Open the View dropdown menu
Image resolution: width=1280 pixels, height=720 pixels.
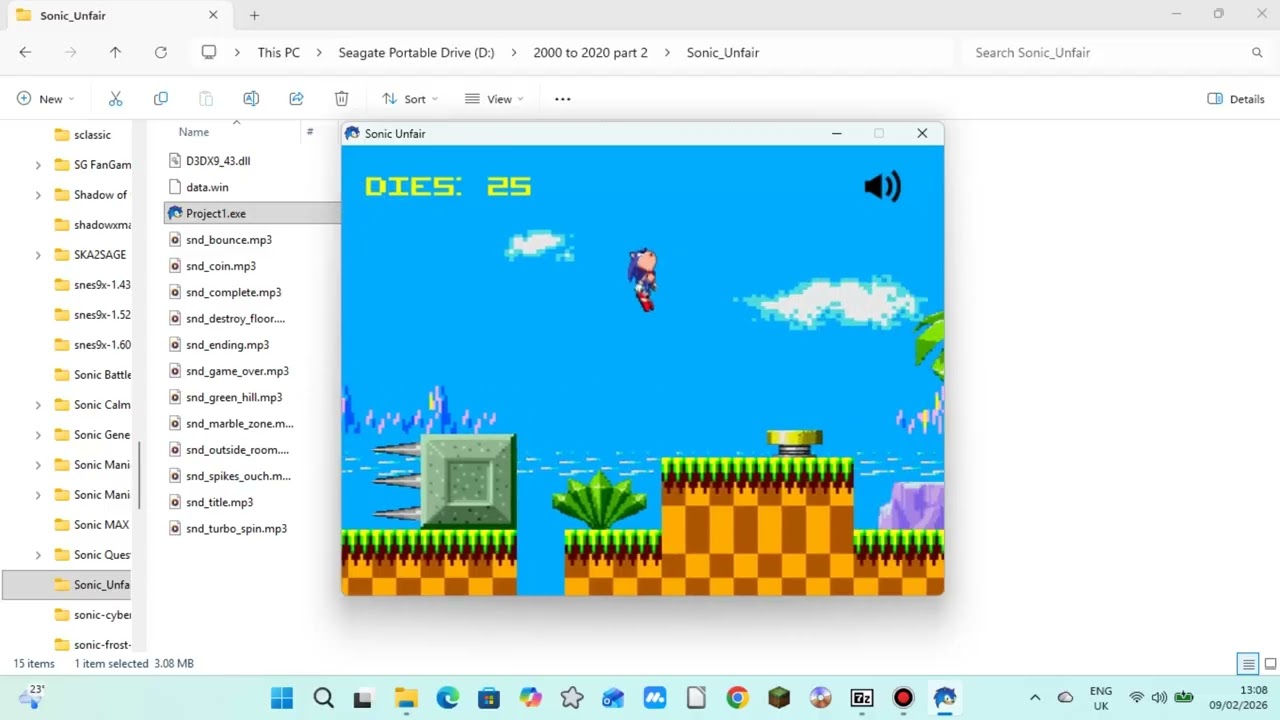click(494, 99)
